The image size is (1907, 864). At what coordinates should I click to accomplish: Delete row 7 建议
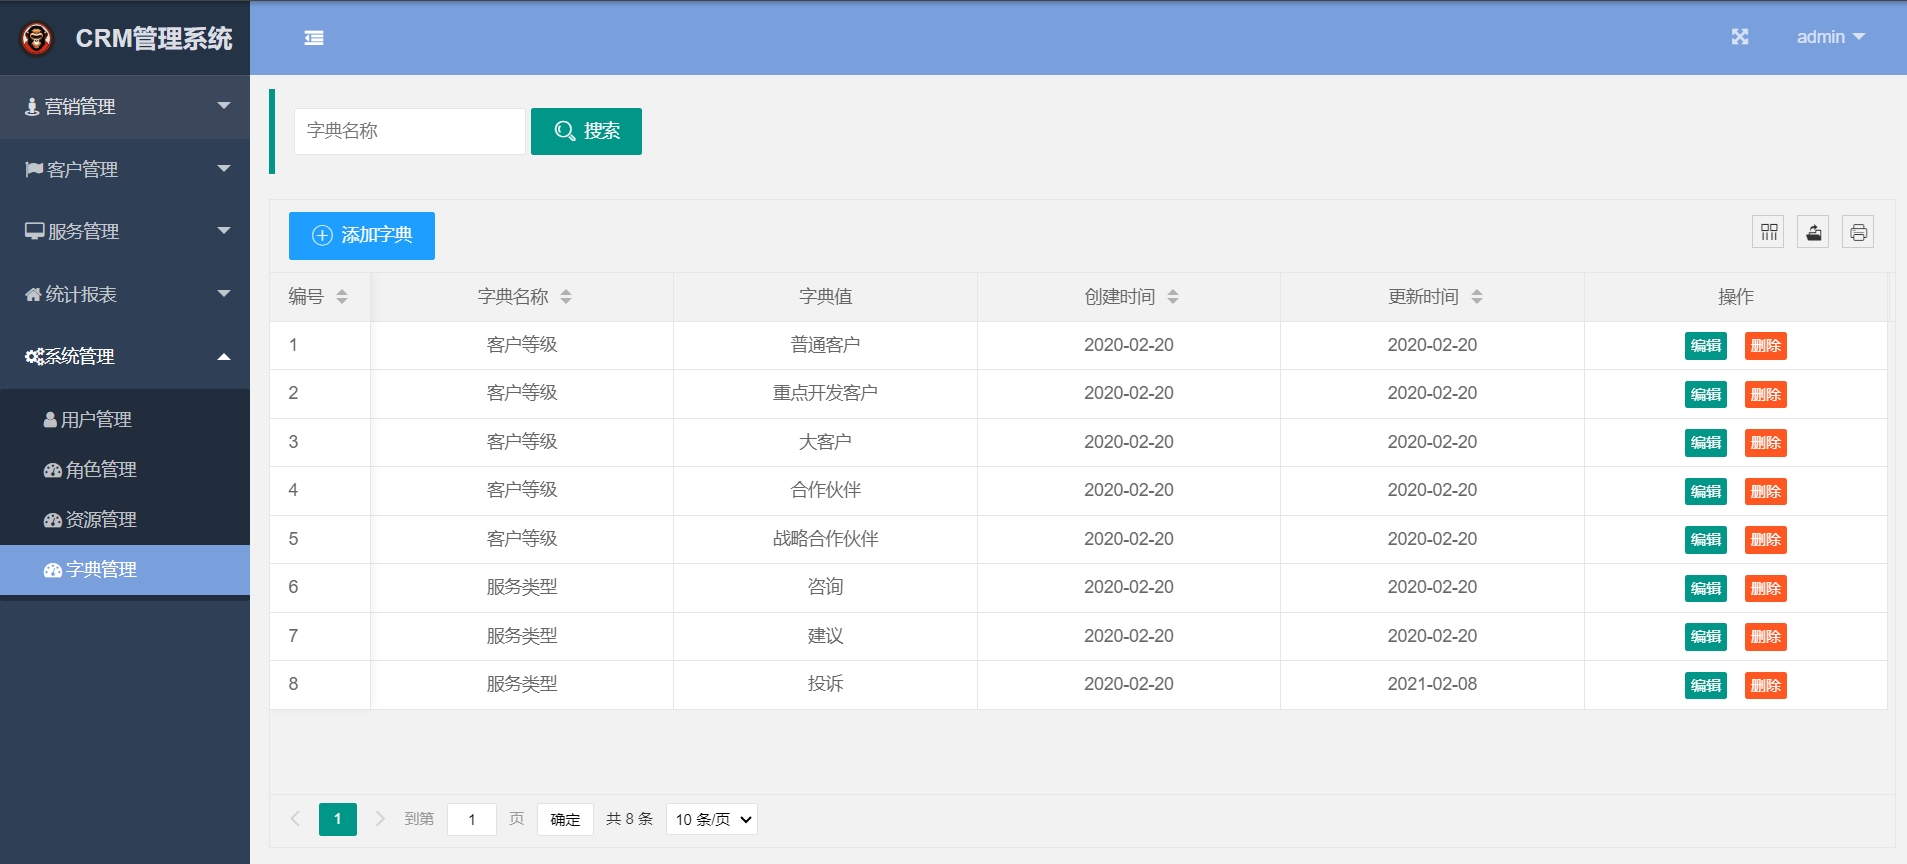coord(1766,637)
